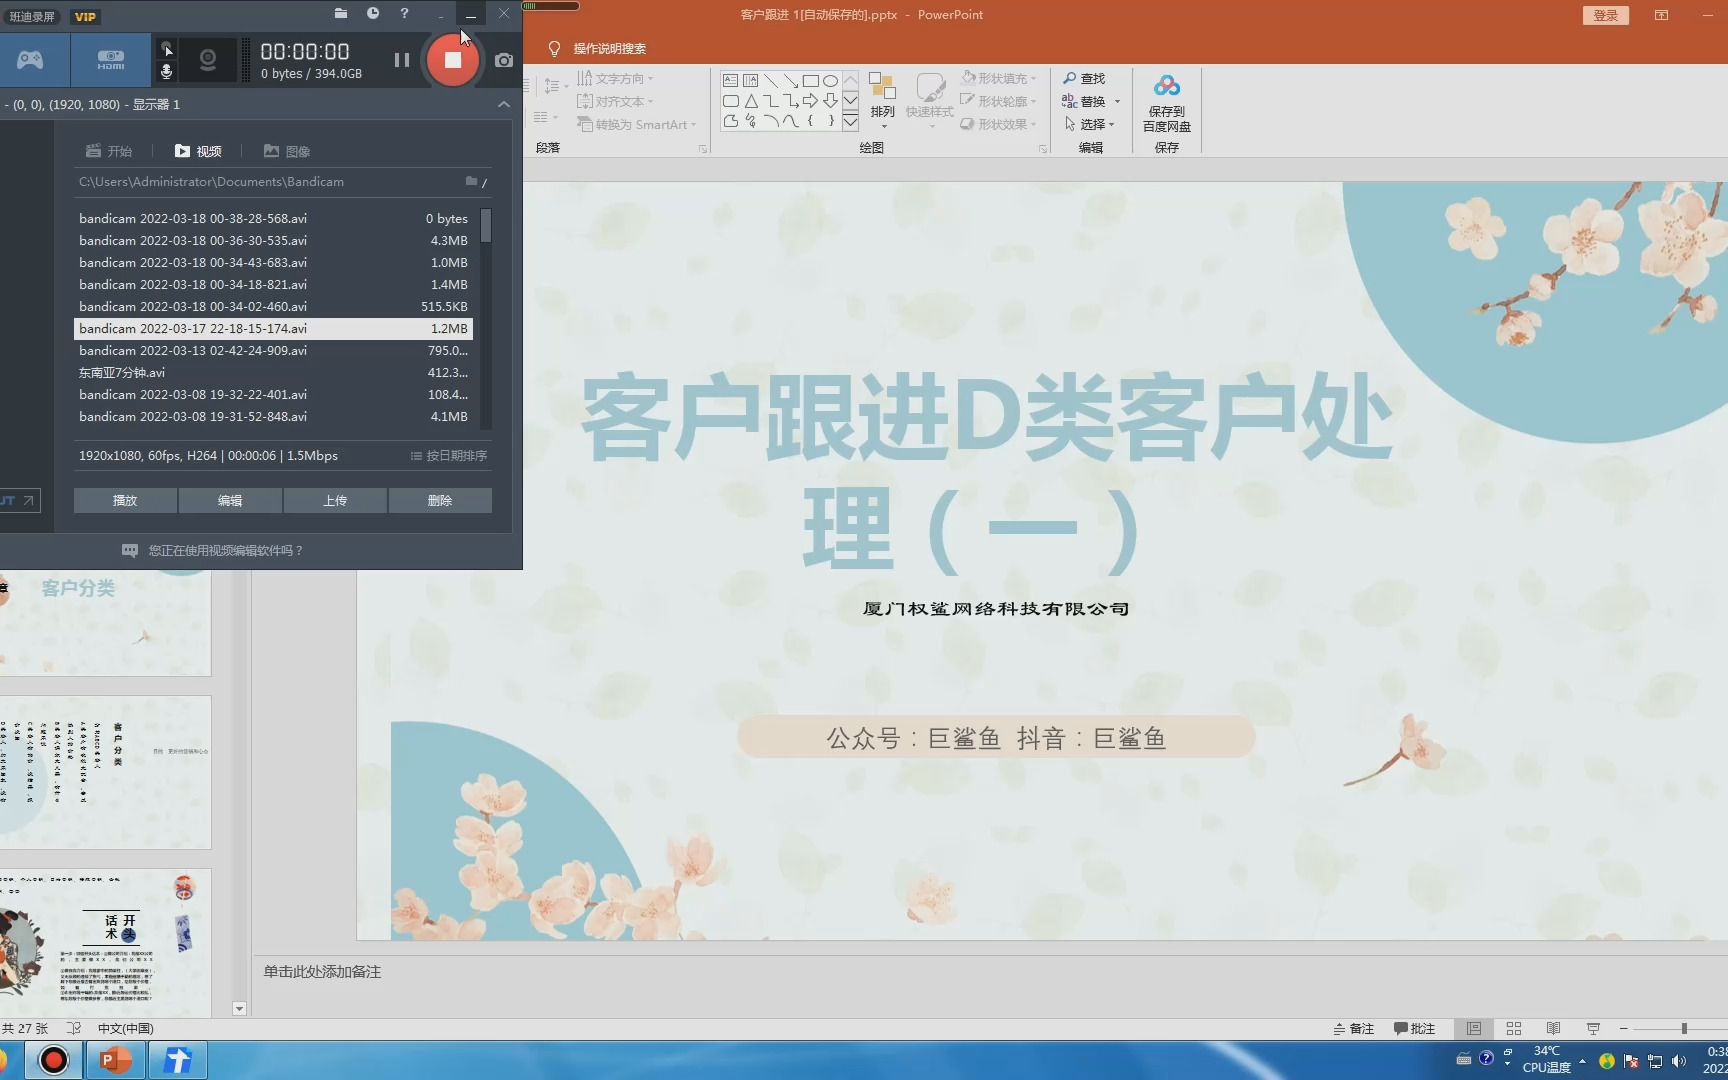Click the 查找 find button
The width and height of the screenshot is (1728, 1080).
(x=1084, y=78)
